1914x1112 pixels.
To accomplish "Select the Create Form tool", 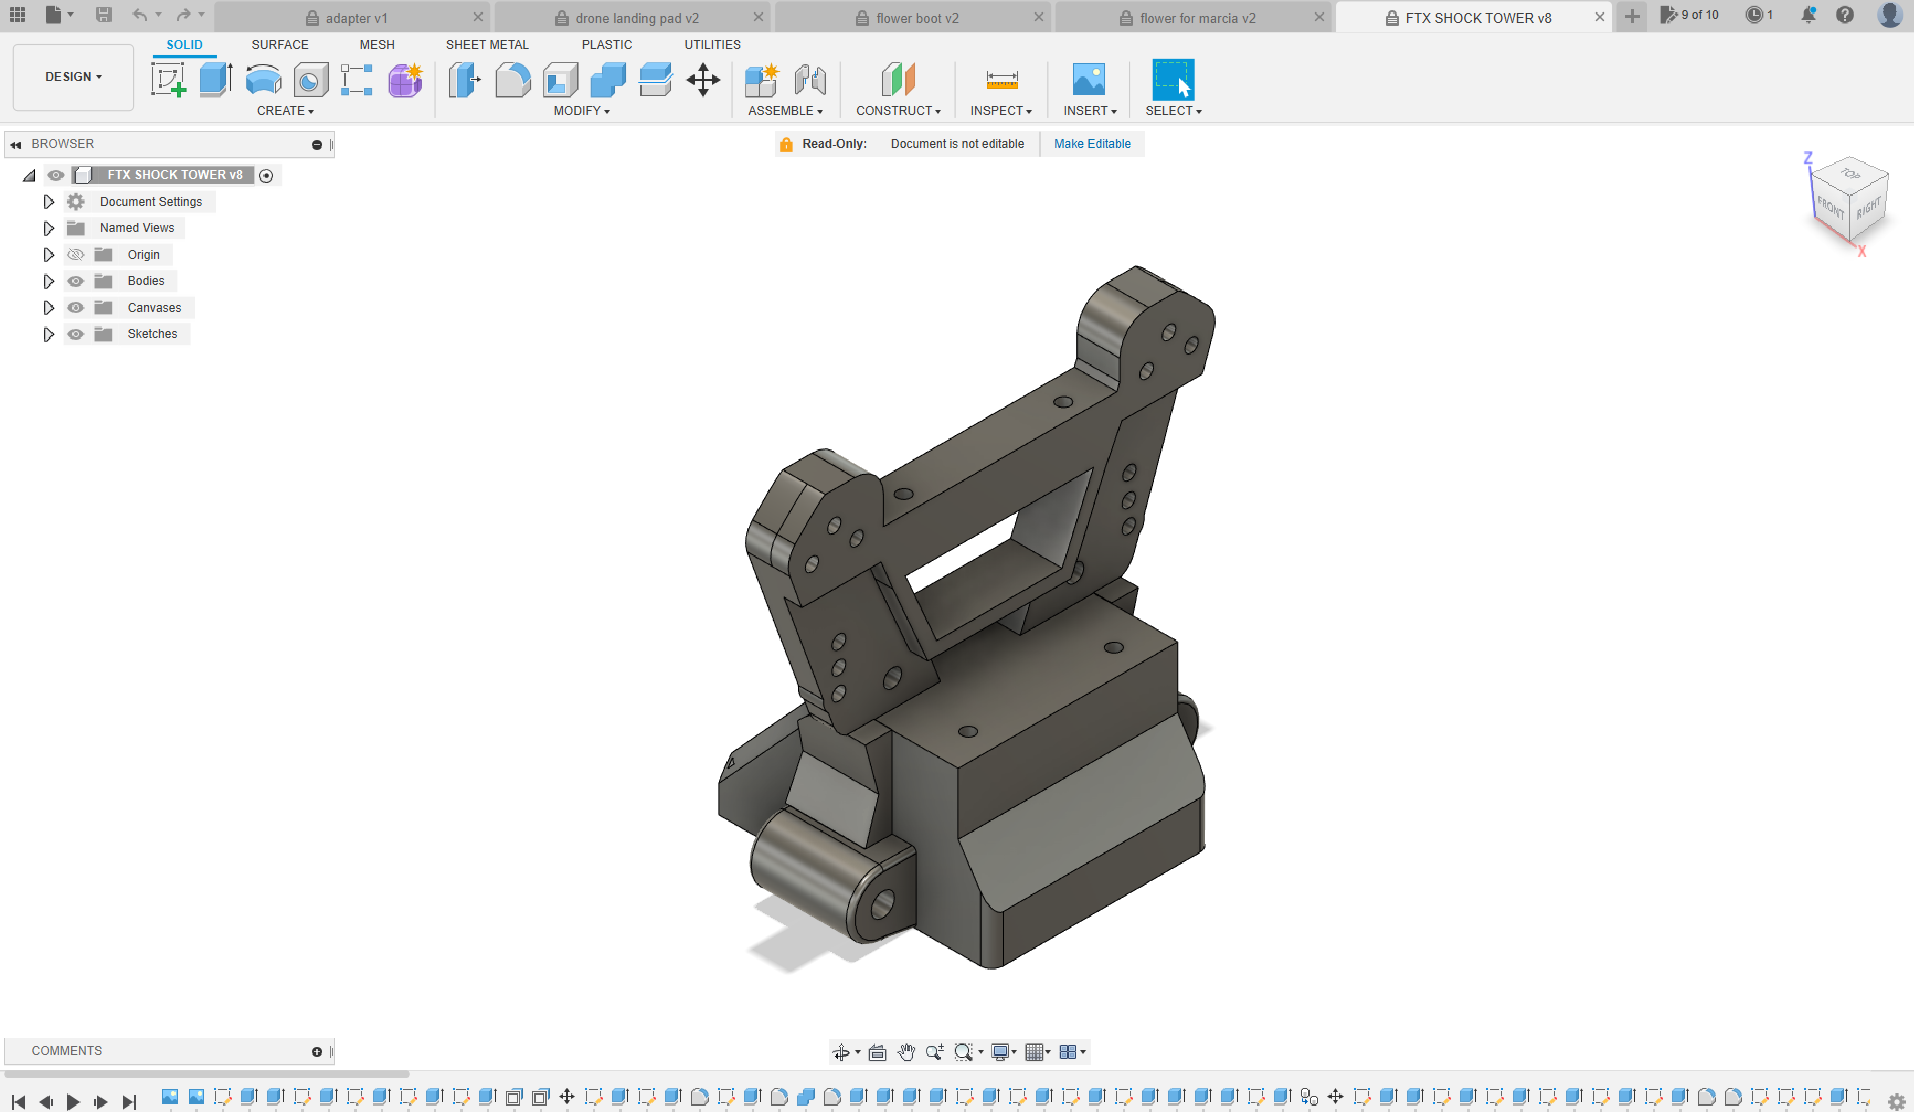I will [405, 80].
